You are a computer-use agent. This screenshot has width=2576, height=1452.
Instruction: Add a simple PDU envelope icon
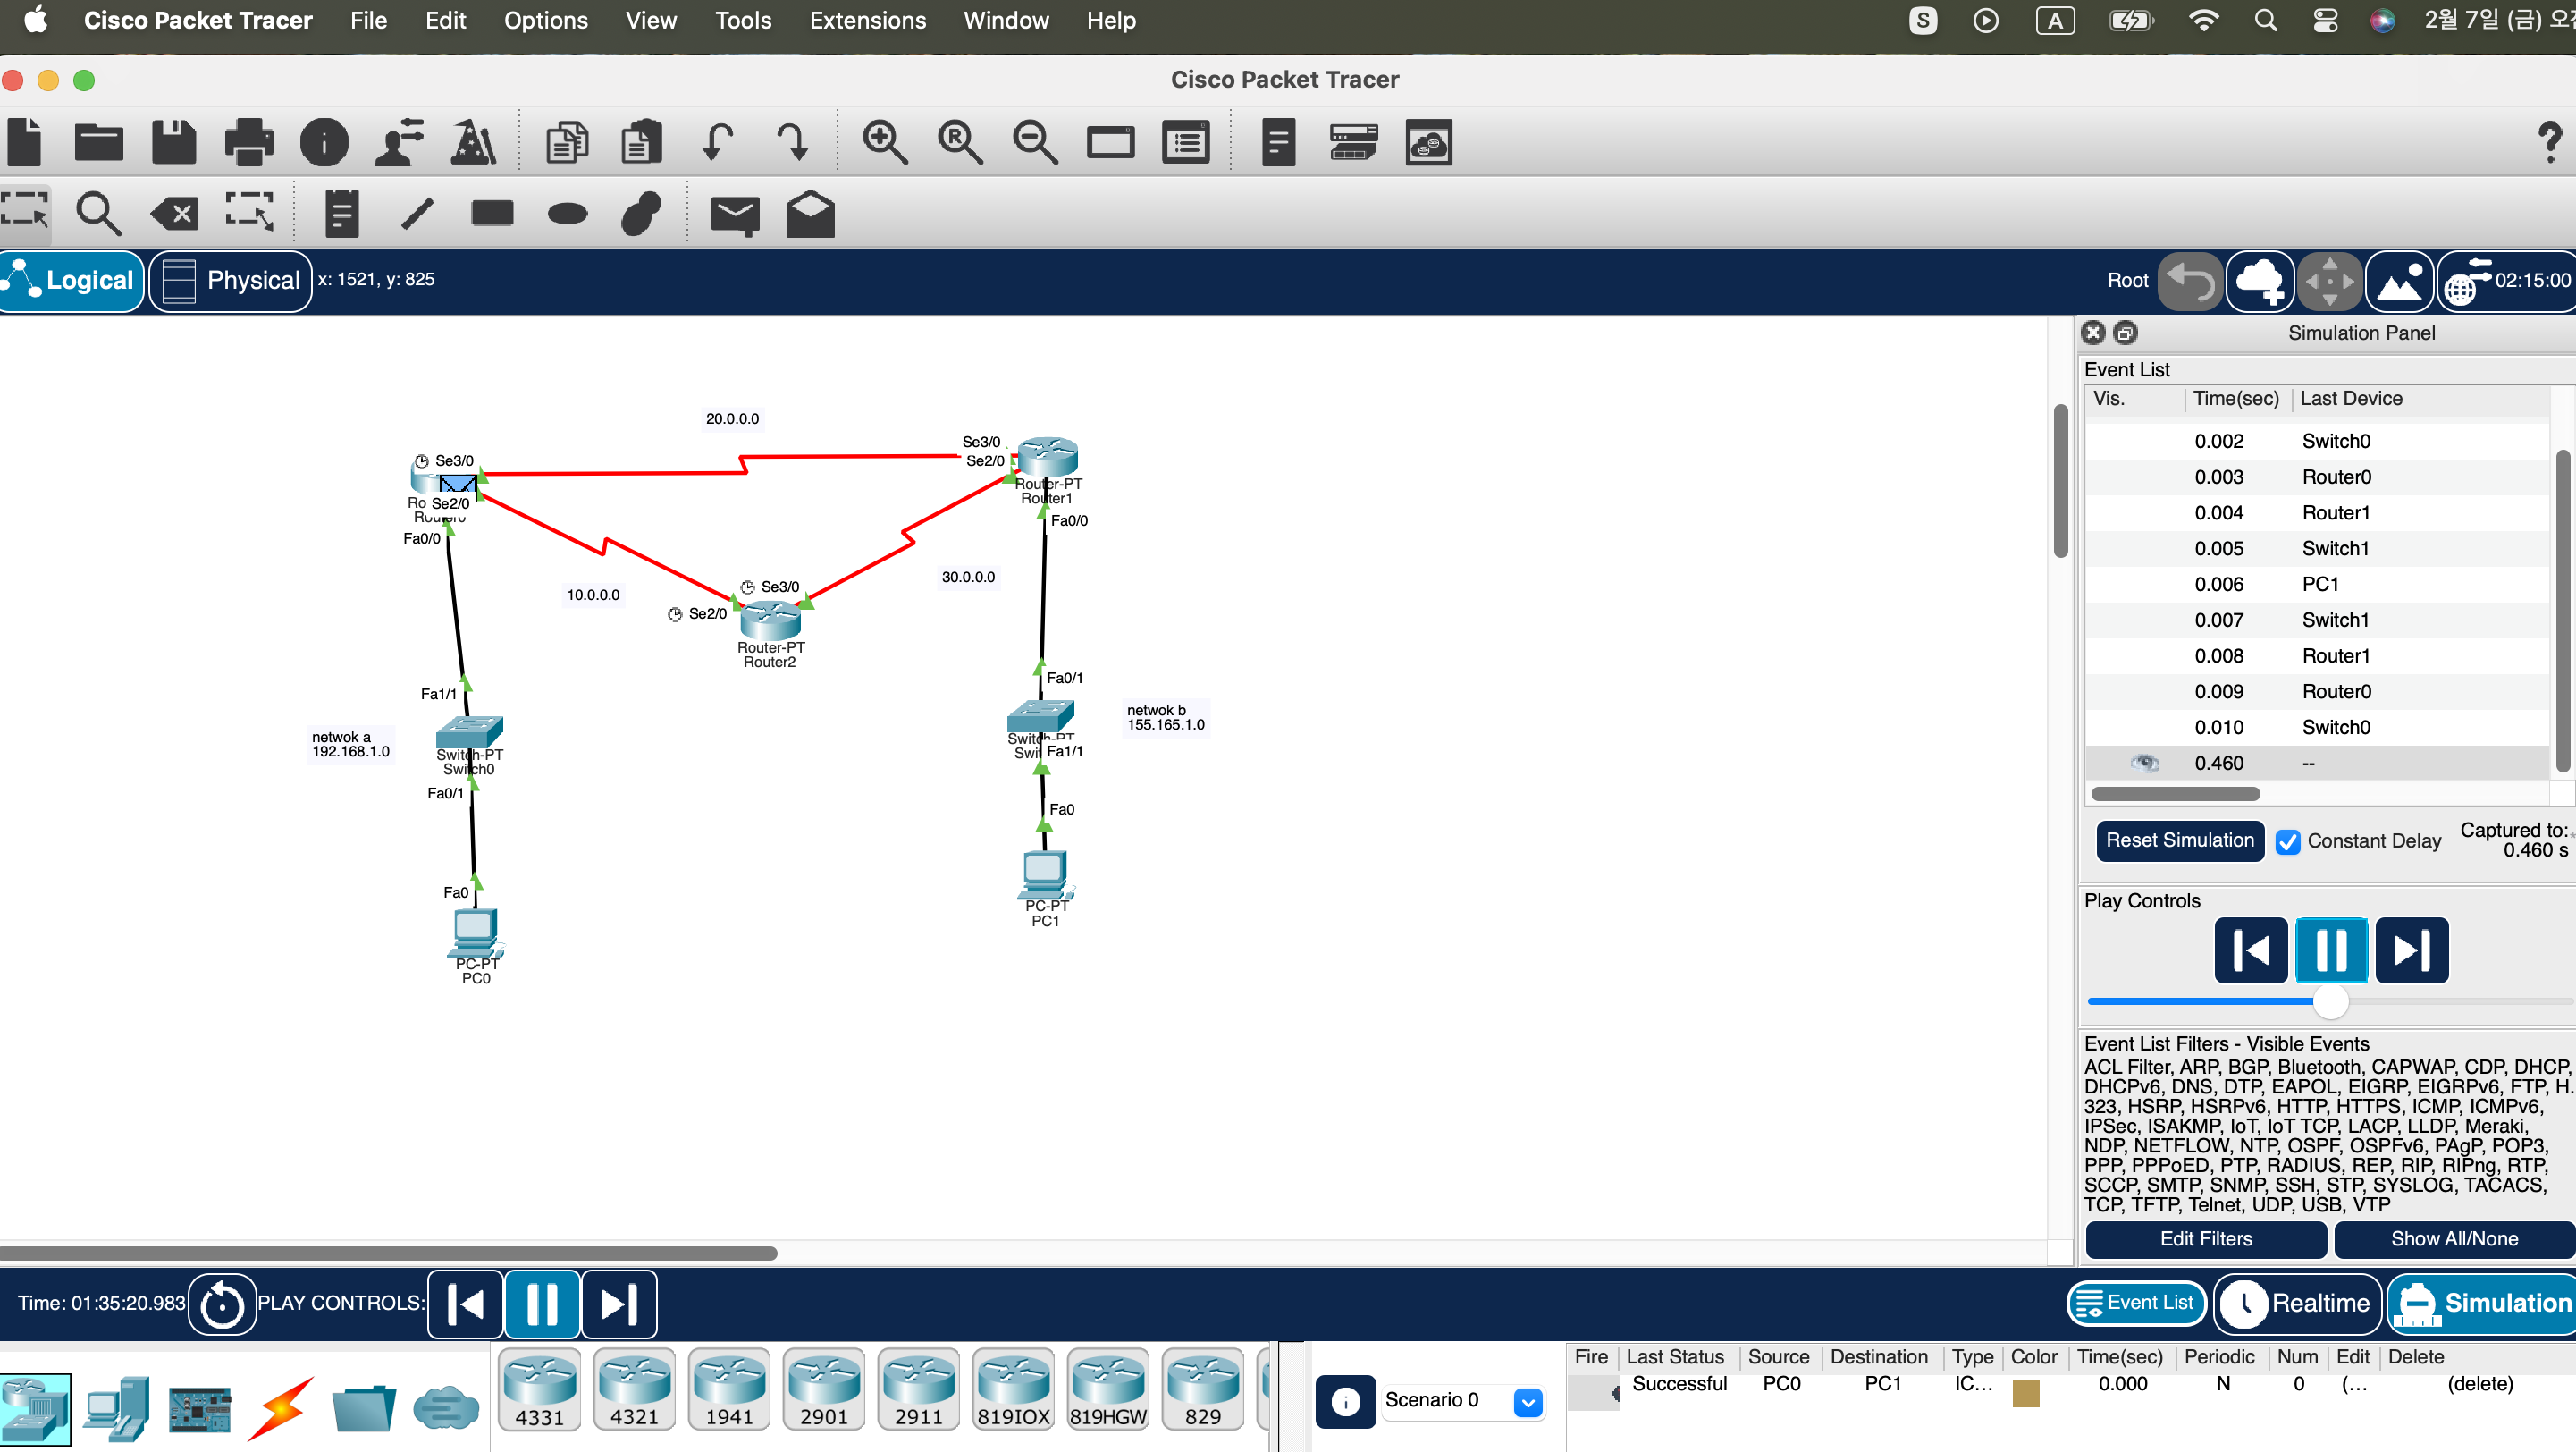(x=734, y=213)
